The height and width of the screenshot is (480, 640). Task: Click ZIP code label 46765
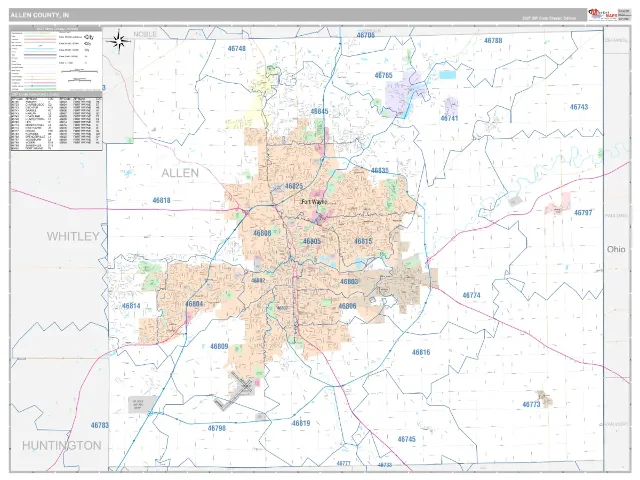click(x=383, y=76)
